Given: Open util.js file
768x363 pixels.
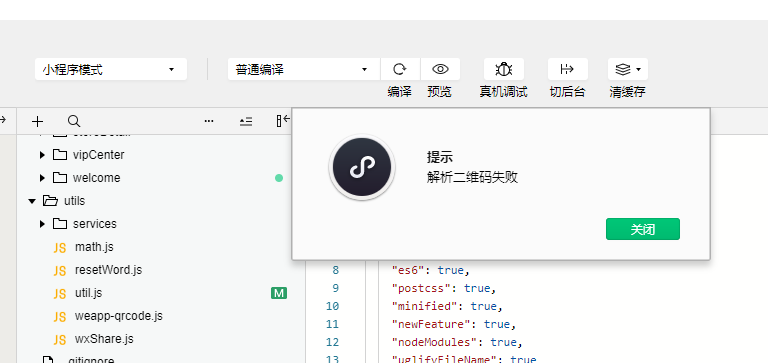Looking at the screenshot, I should (x=88, y=293).
